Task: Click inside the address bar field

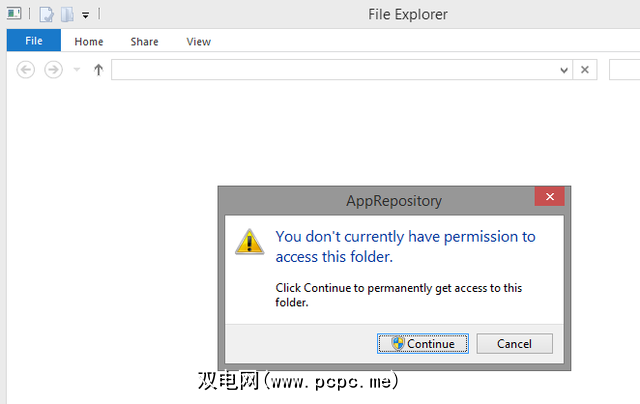Action: pyautogui.click(x=330, y=70)
